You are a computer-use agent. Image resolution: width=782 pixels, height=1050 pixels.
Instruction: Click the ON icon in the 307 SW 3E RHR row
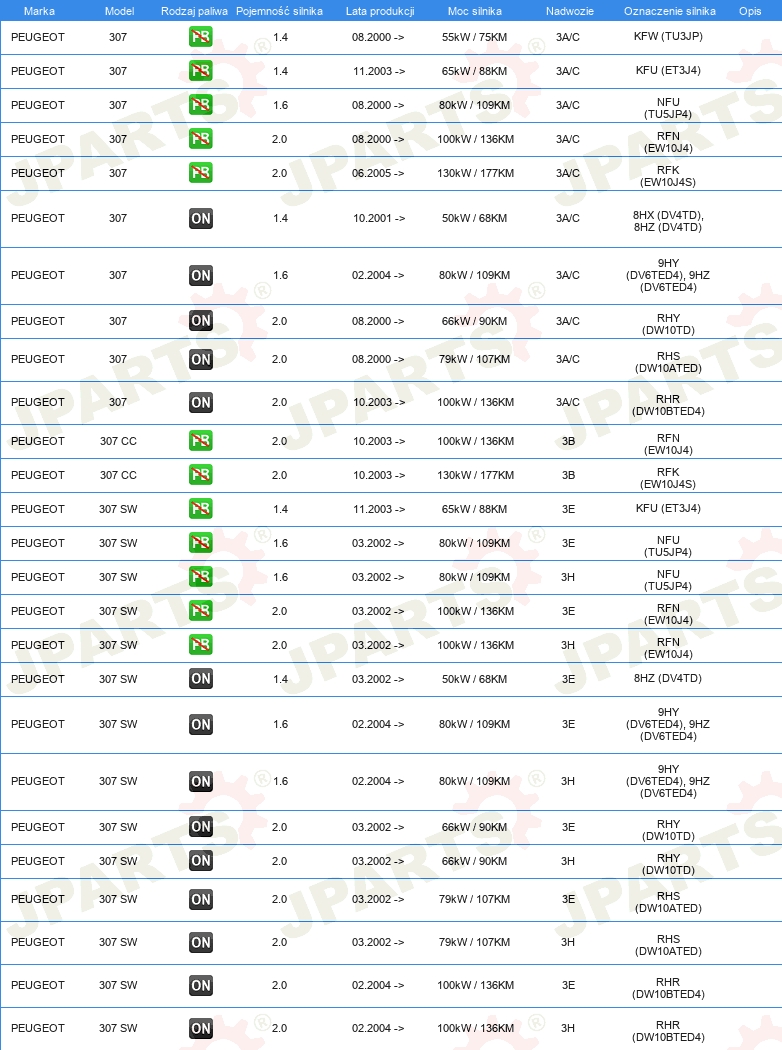(x=201, y=986)
